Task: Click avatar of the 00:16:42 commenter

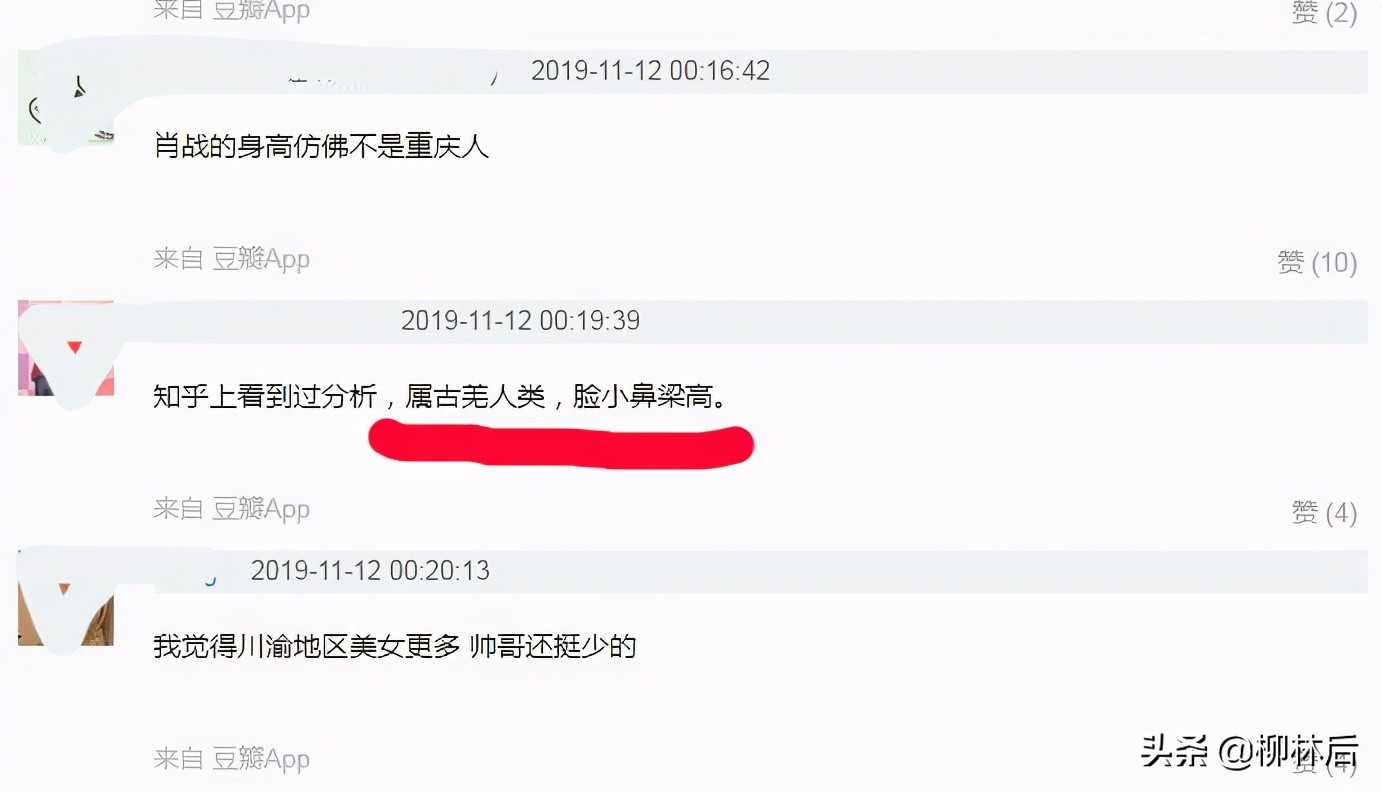Action: click(x=66, y=98)
